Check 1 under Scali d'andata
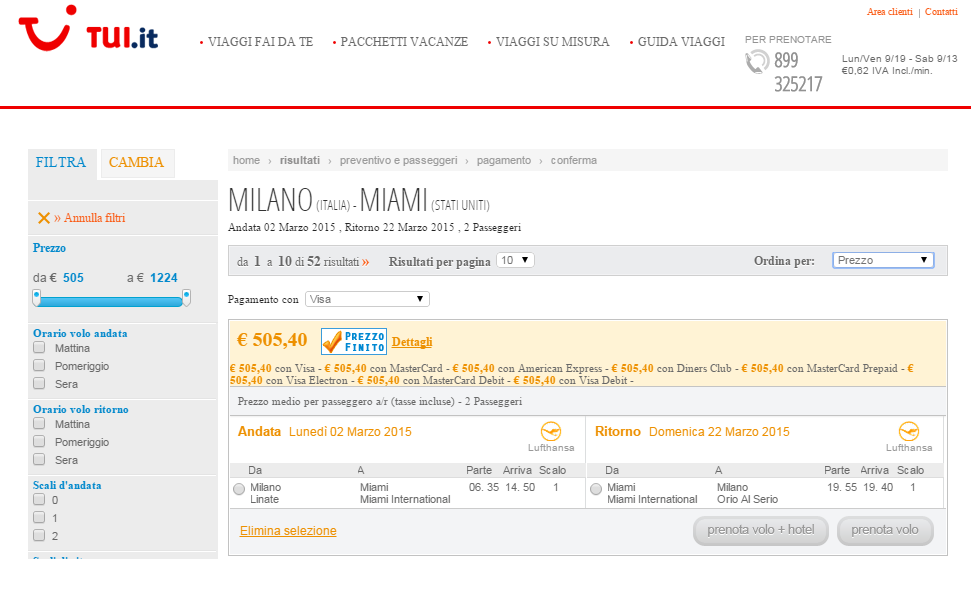978x608 pixels. (x=39, y=518)
